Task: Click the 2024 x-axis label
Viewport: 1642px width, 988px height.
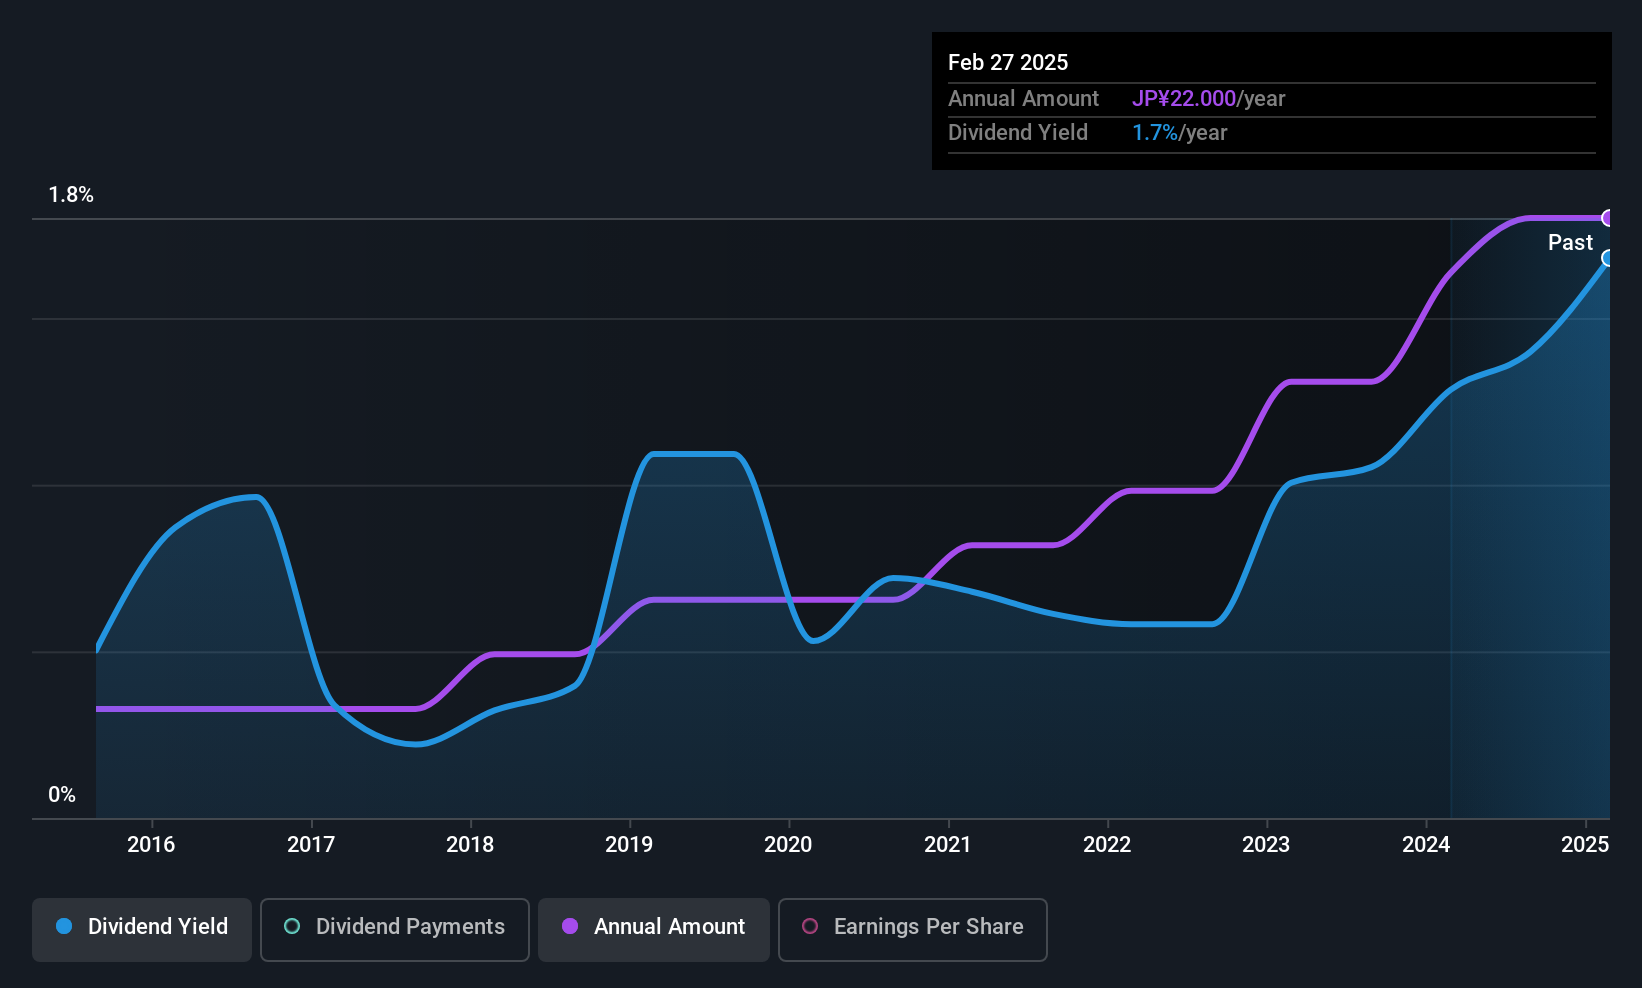Action: 1426,845
